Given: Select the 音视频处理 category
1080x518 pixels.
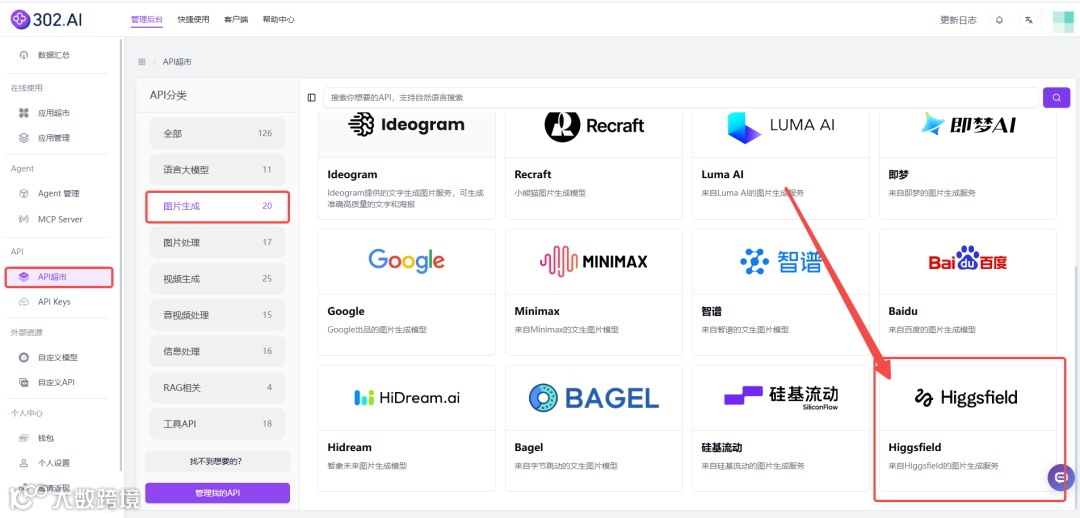Looking at the screenshot, I should click(x=218, y=315).
